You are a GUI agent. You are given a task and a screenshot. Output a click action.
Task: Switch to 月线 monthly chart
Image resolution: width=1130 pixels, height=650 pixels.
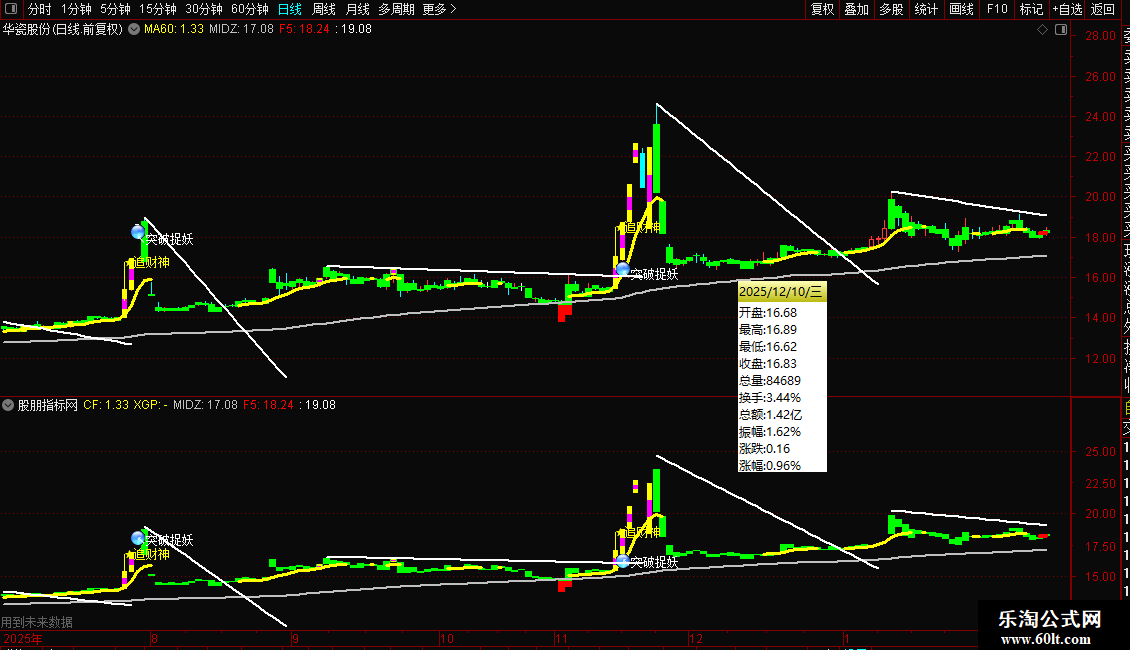pyautogui.click(x=357, y=9)
